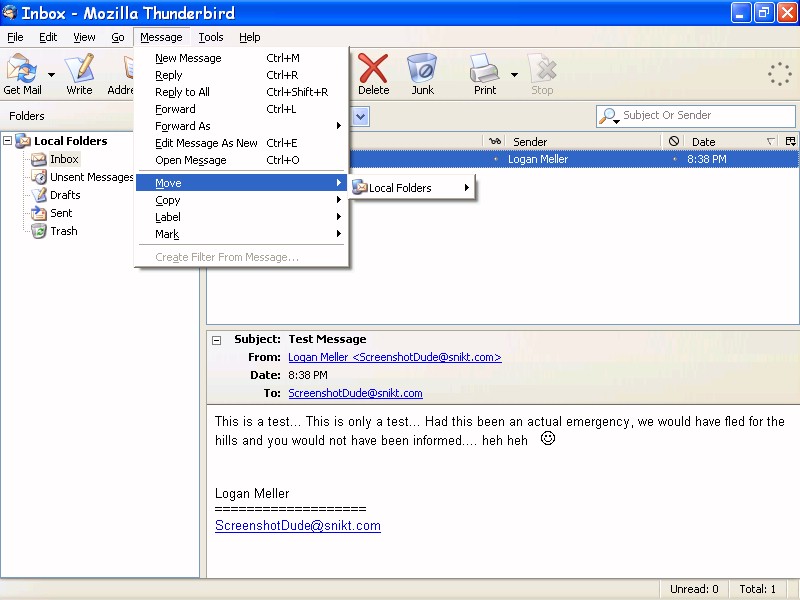Collapse the Local Folders tree

click(8, 140)
